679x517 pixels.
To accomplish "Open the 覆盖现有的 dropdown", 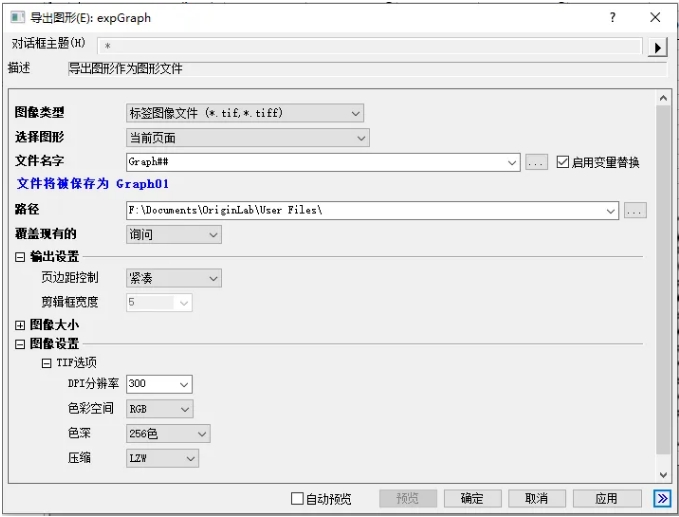I will pyautogui.click(x=174, y=235).
